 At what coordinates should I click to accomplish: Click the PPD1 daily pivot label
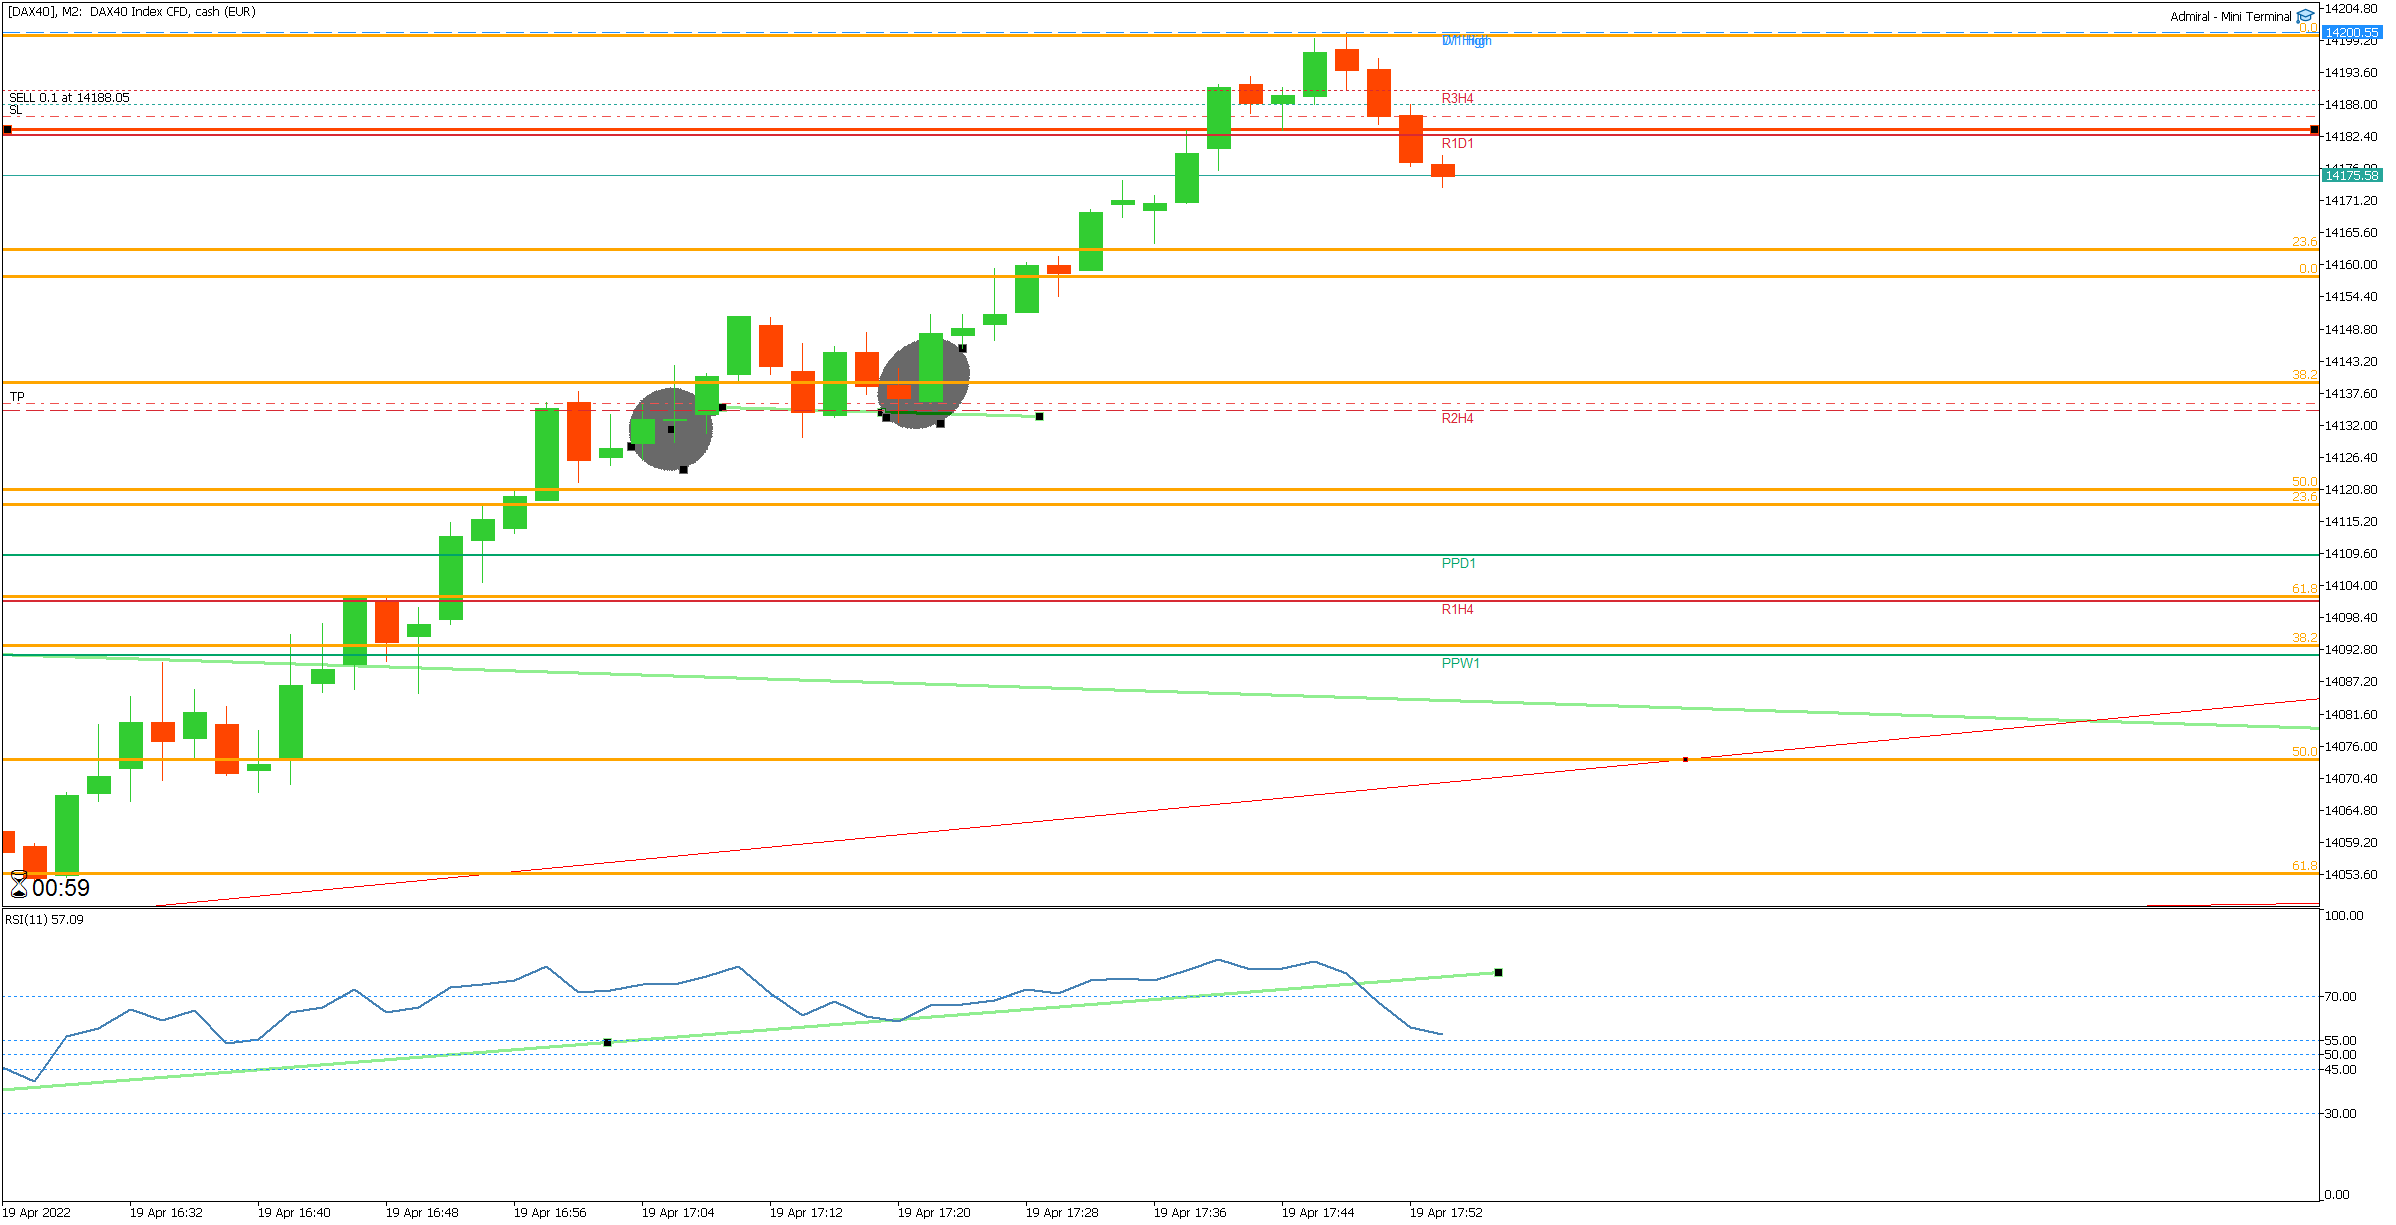click(1458, 563)
